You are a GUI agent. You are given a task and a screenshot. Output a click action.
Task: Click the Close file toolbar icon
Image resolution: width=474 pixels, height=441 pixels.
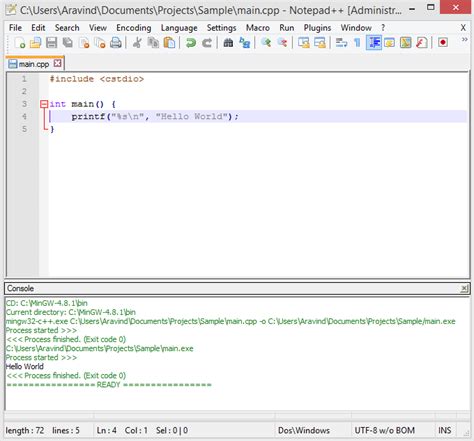coord(84,43)
